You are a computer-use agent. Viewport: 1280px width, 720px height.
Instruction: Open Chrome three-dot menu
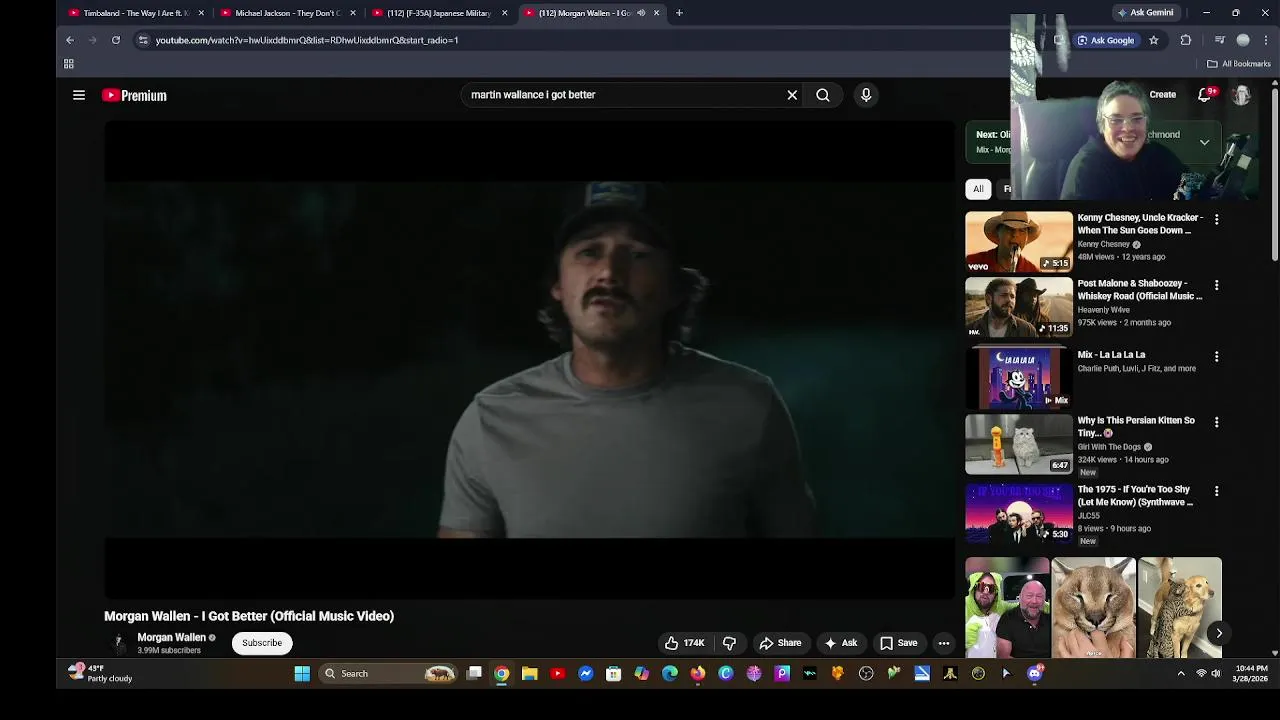point(1266,40)
